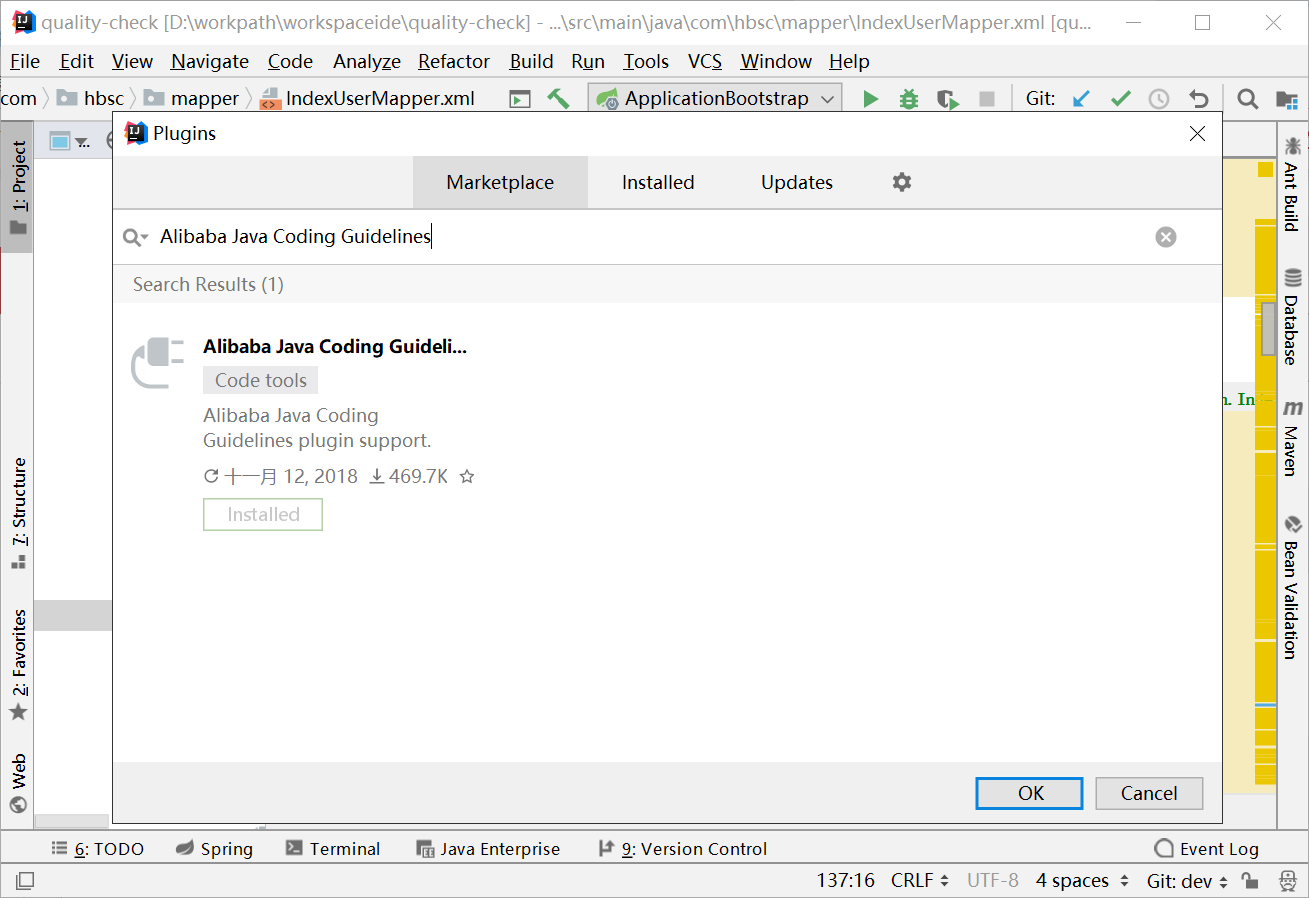The height and width of the screenshot is (898, 1309).
Task: Click the yellow inspection indicator square
Action: coord(1265,170)
